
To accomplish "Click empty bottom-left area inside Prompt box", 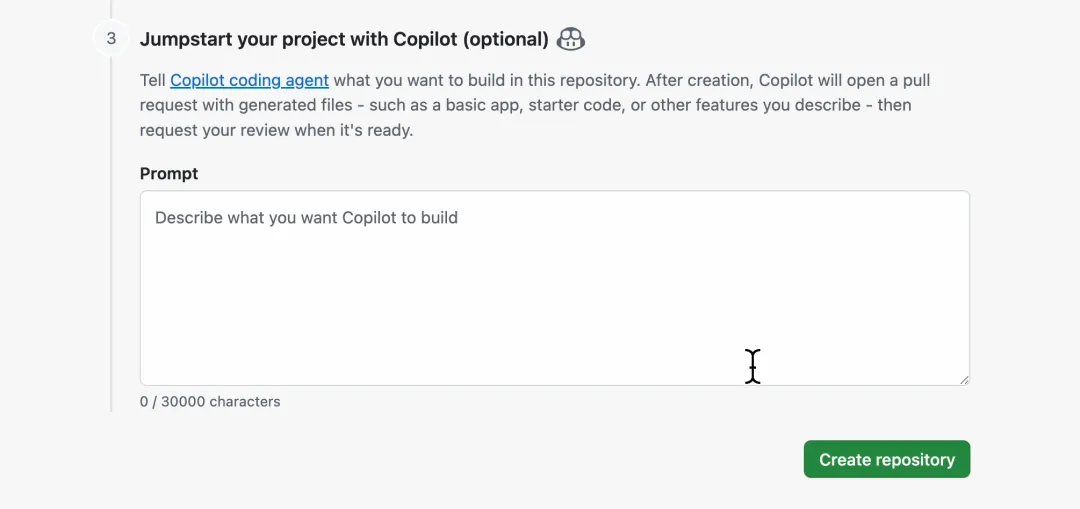I will click(200, 360).
